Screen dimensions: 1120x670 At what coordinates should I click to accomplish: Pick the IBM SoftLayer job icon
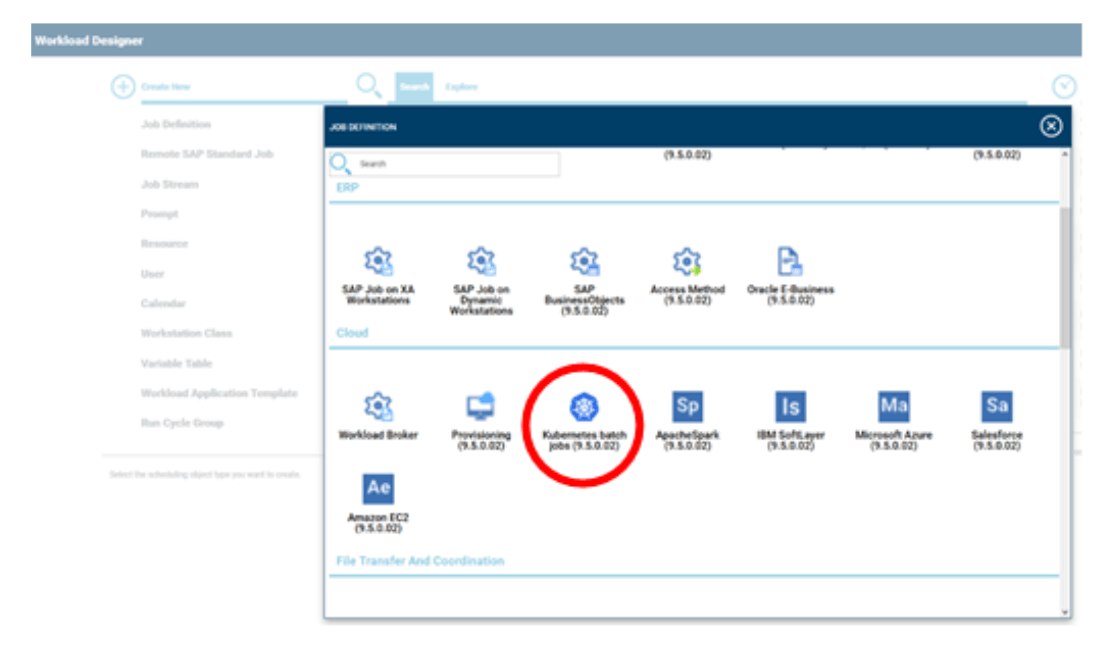[790, 408]
